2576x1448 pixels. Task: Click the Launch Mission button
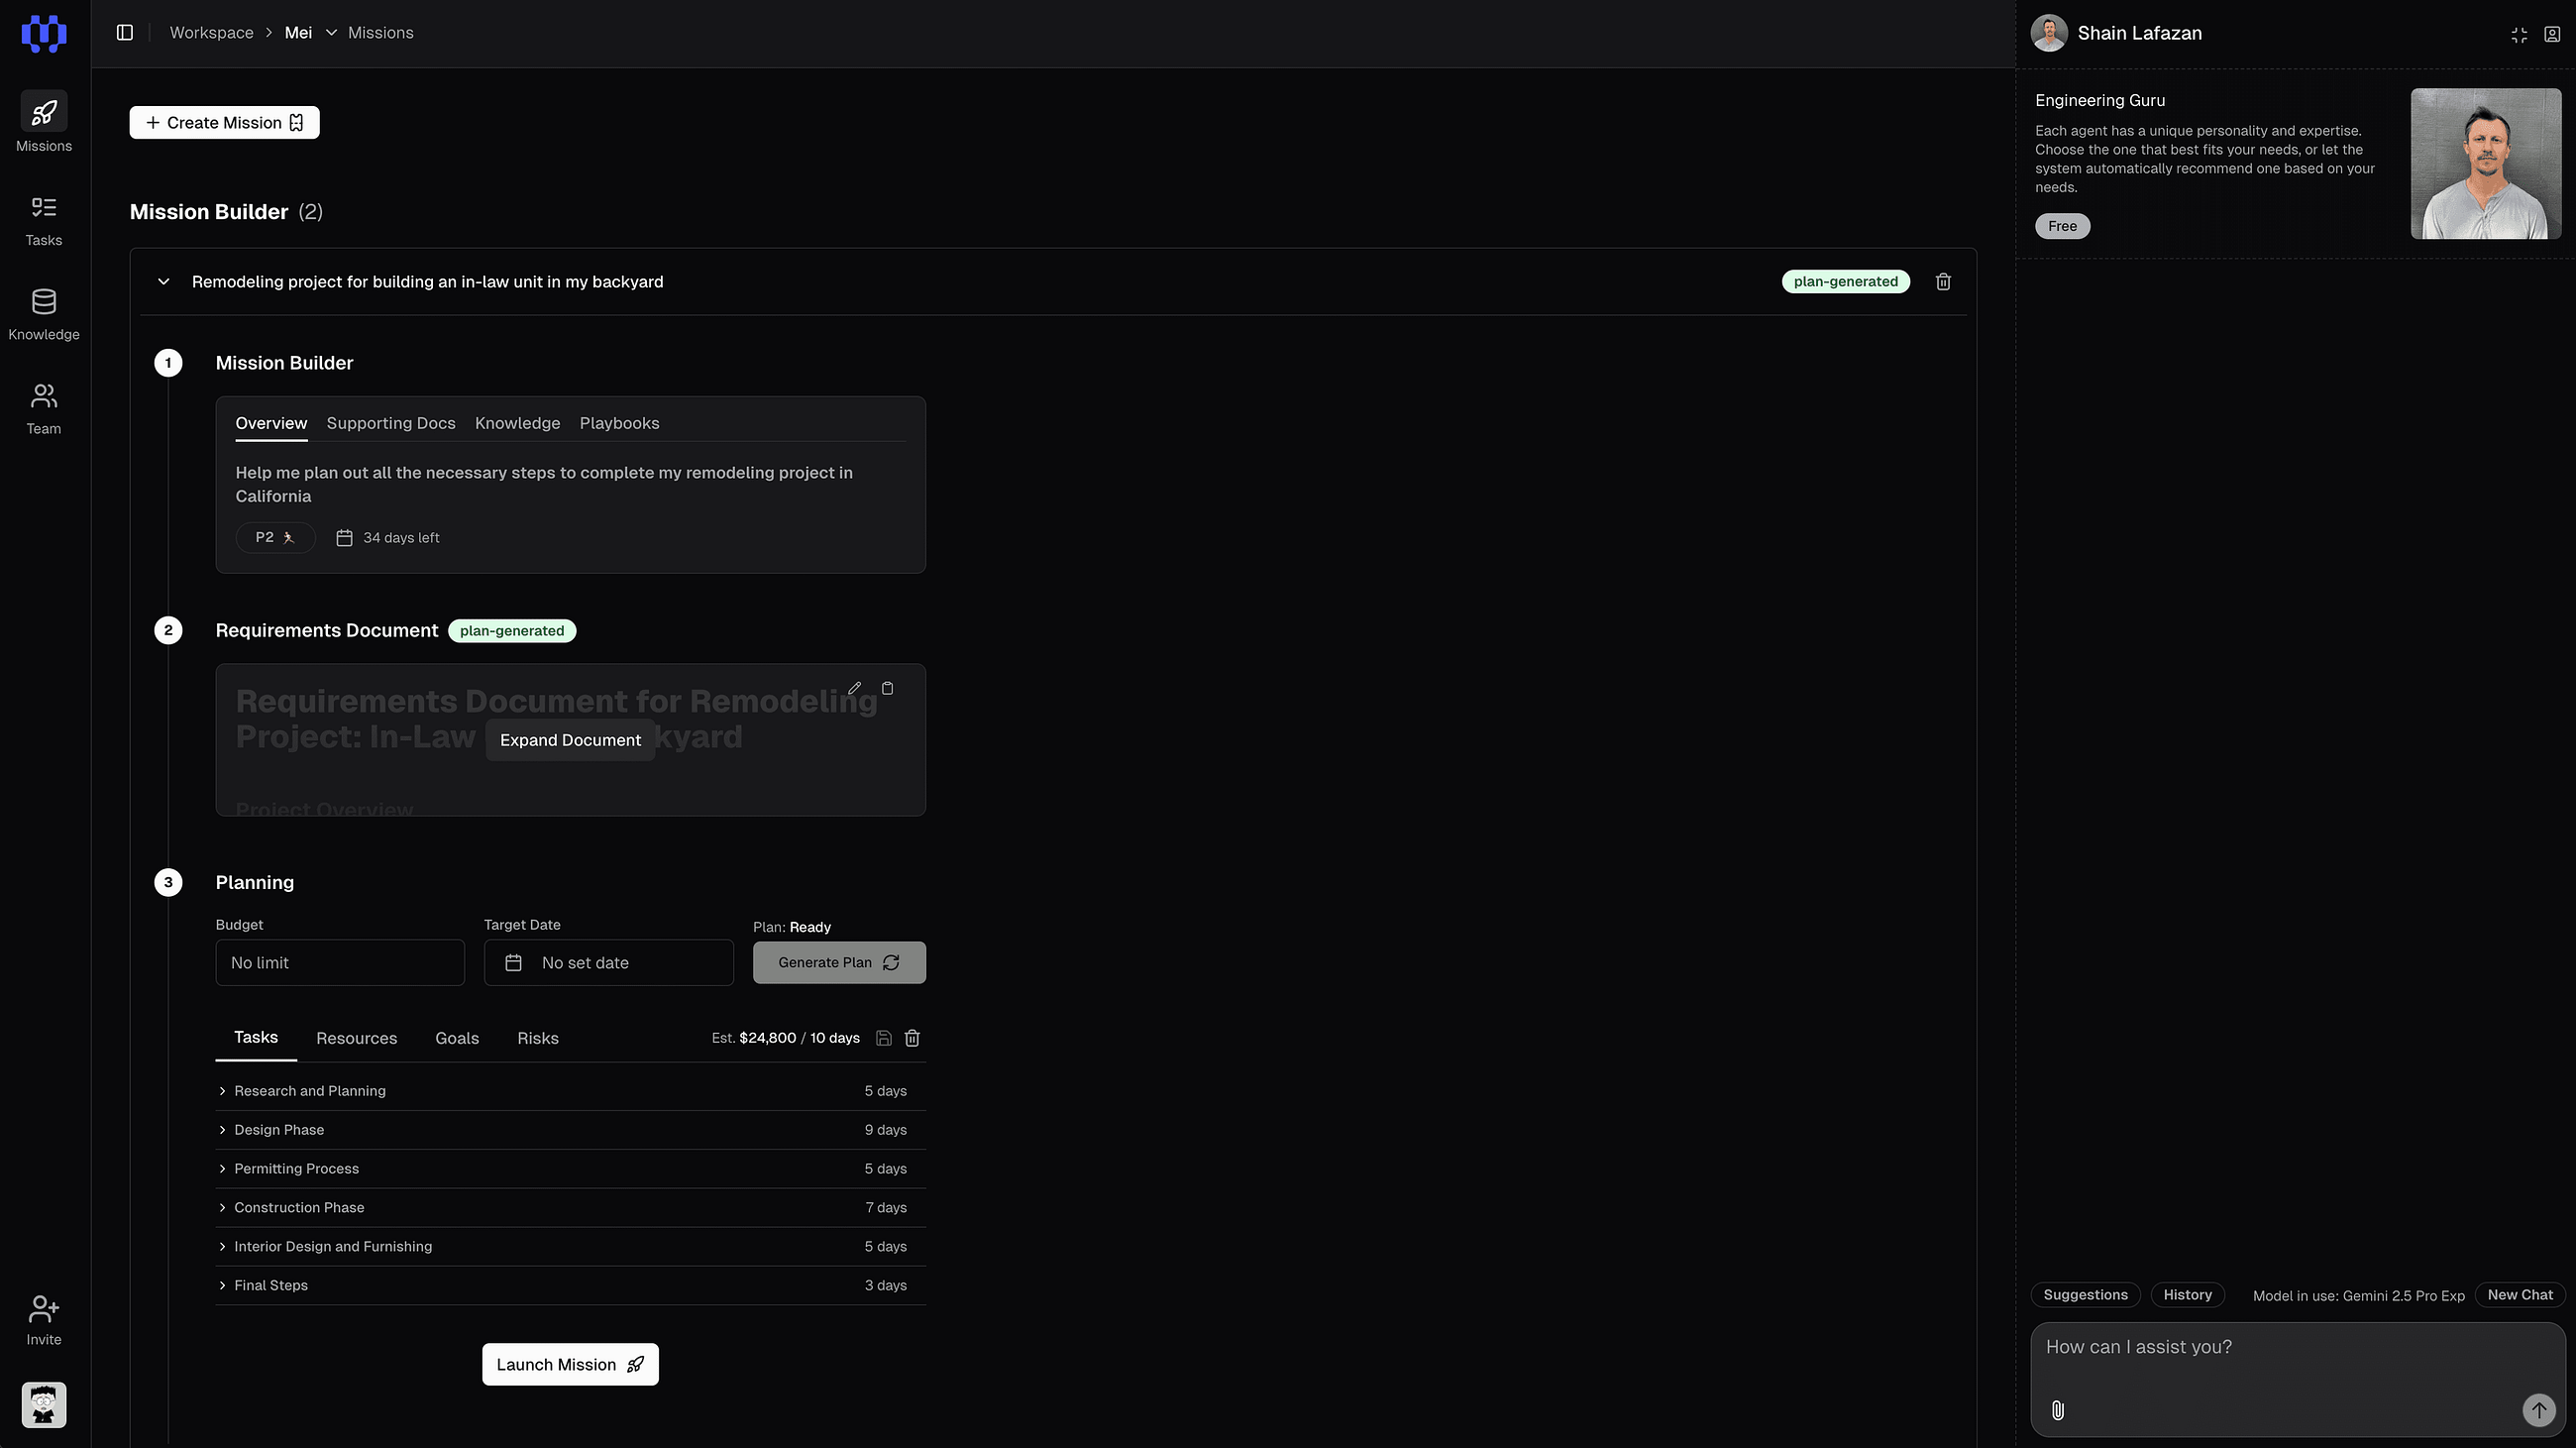570,1365
